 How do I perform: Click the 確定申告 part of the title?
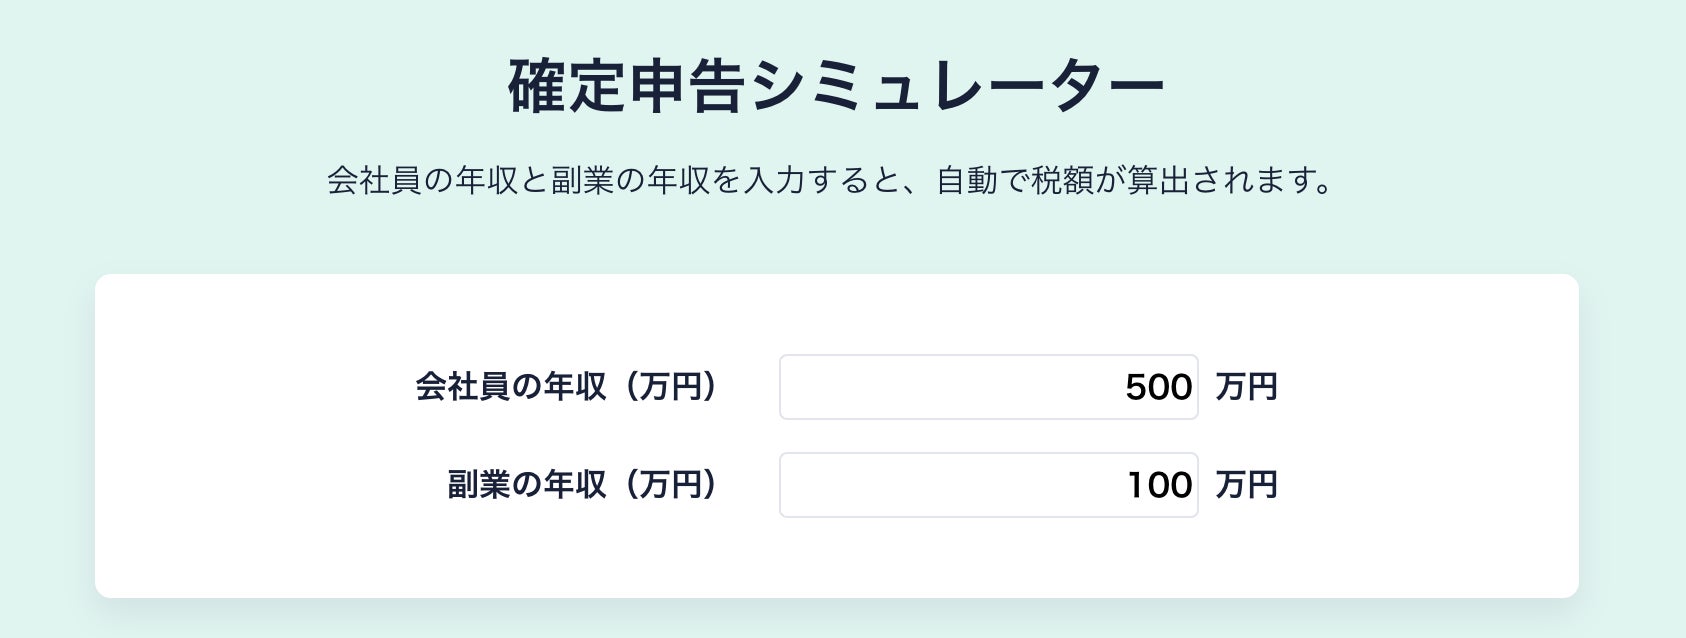click(x=626, y=87)
